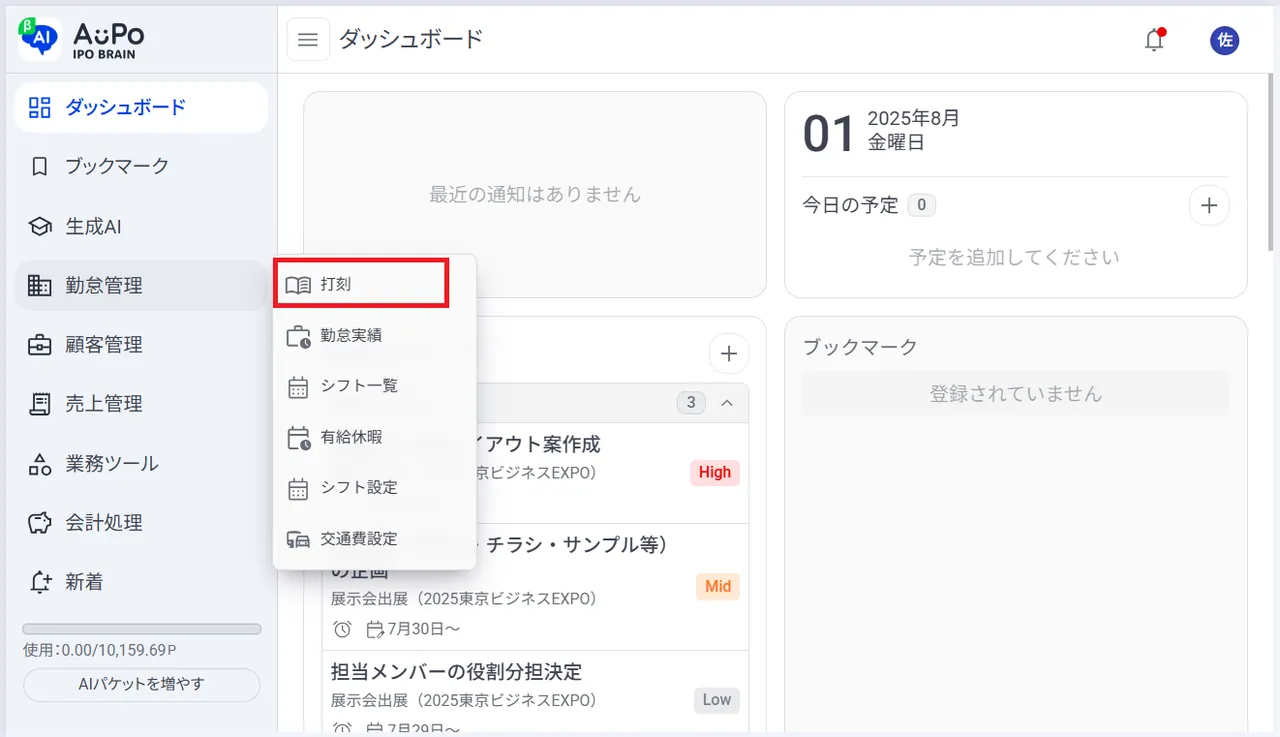This screenshot has height=737, width=1280.
Task: Open 生成AI in the sidebar
Action: click(141, 227)
